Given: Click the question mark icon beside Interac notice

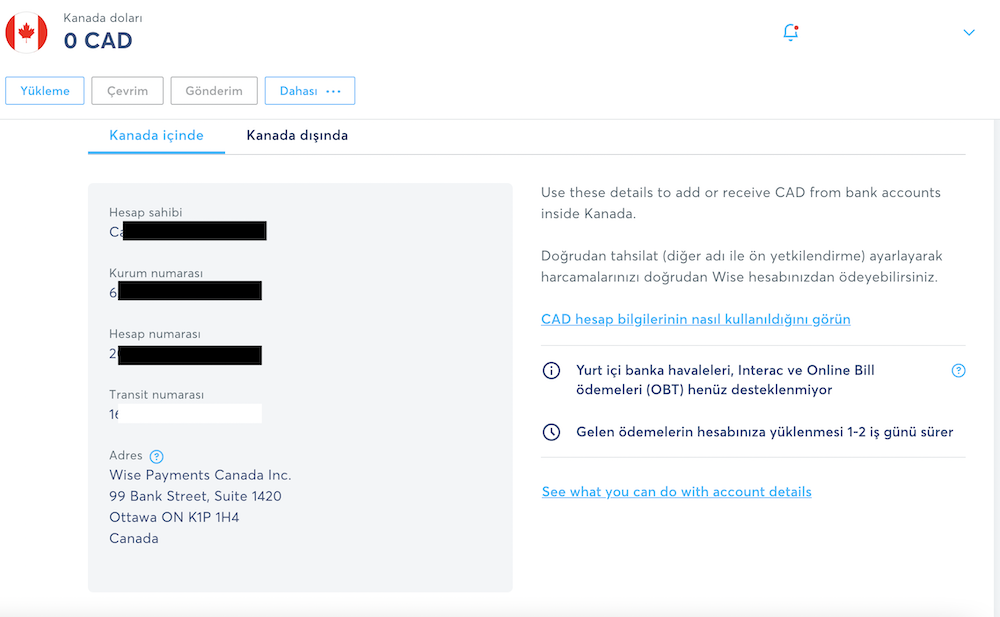Looking at the screenshot, I should (959, 371).
